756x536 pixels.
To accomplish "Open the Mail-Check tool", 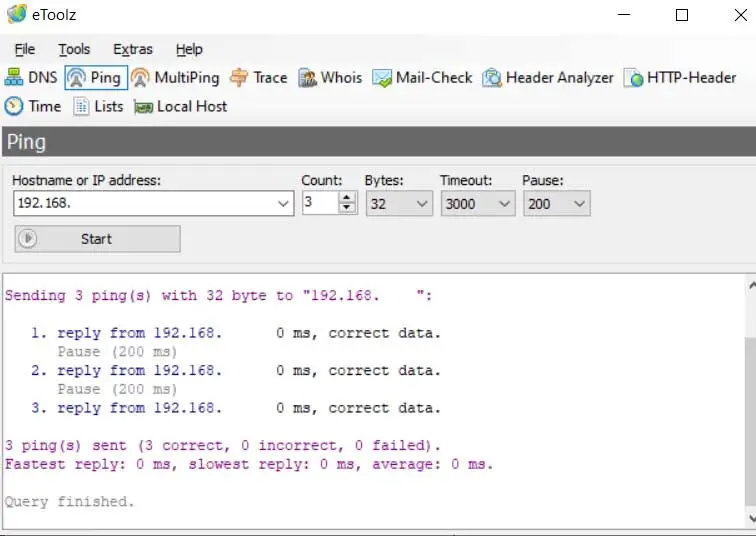I will click(x=422, y=78).
